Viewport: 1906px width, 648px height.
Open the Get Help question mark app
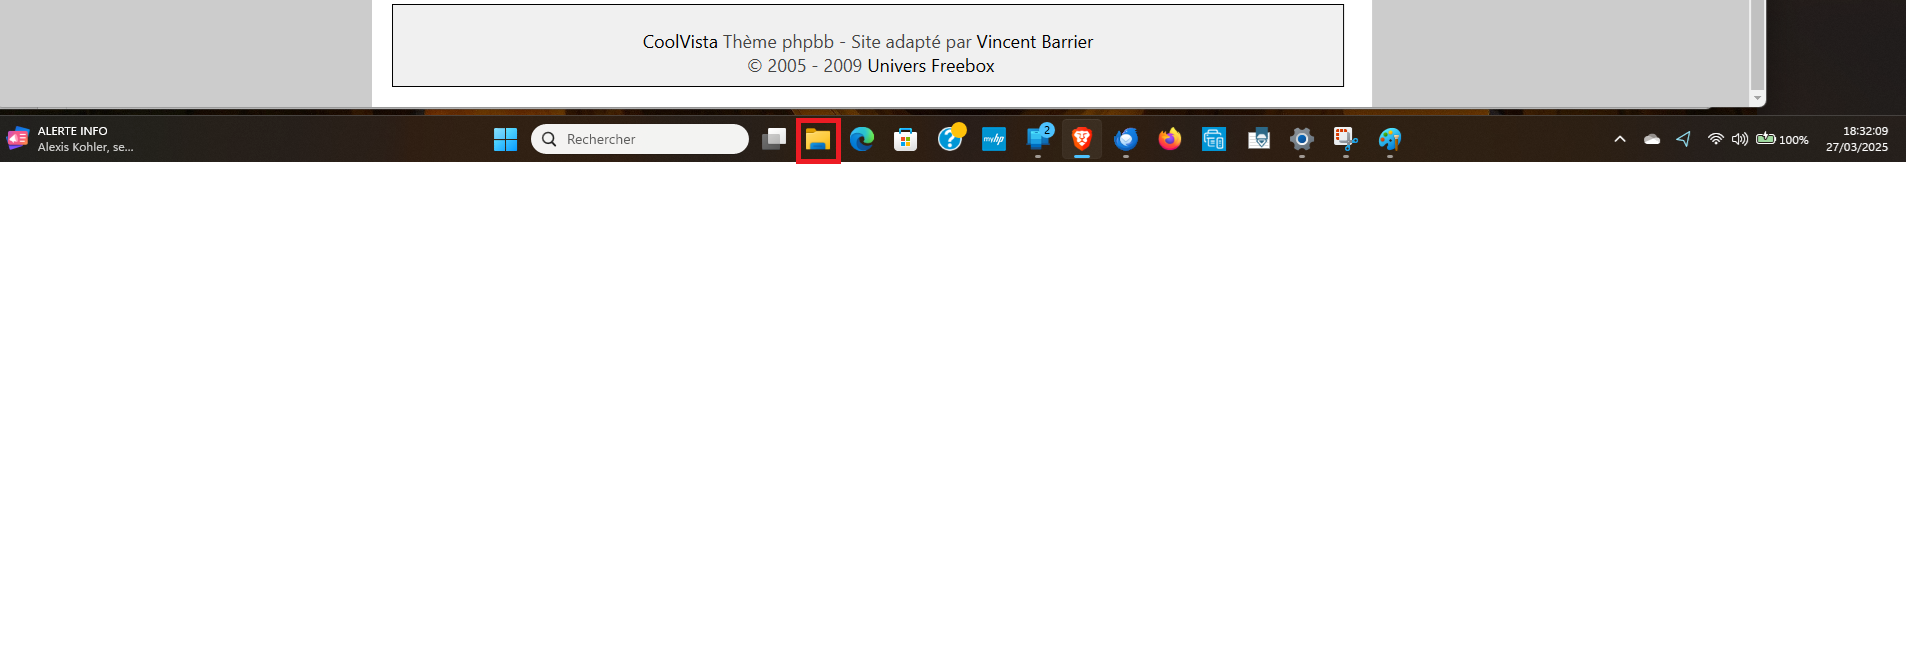950,139
